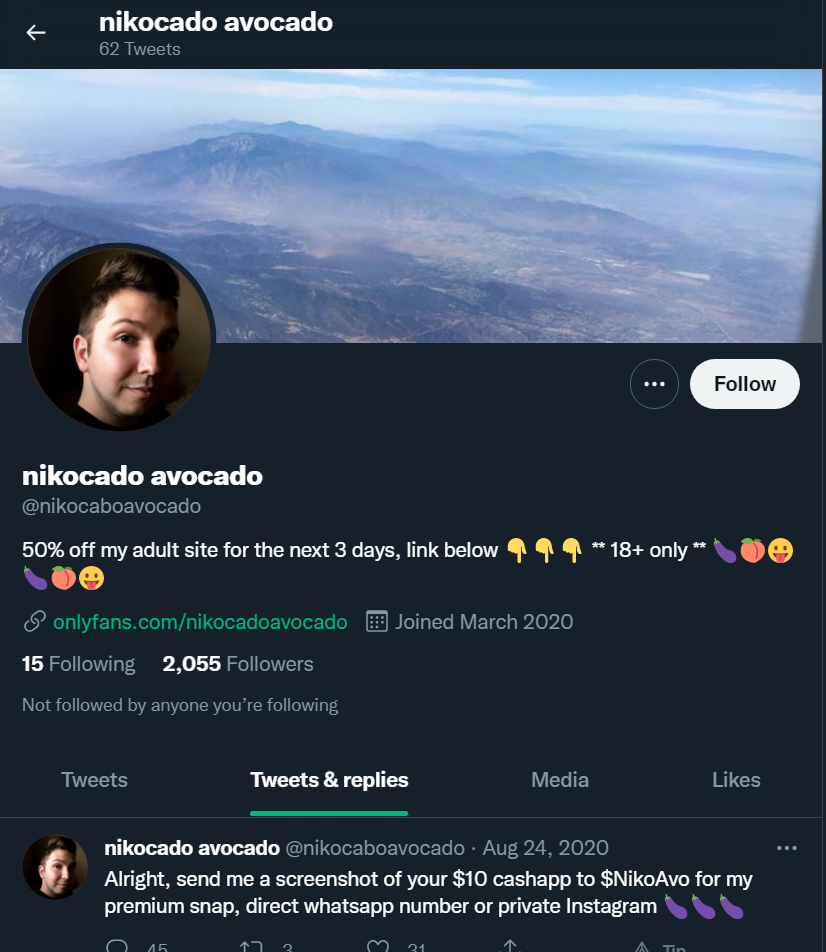Open the large profile avatar photo
Screen dimensions: 826x952
pos(119,338)
